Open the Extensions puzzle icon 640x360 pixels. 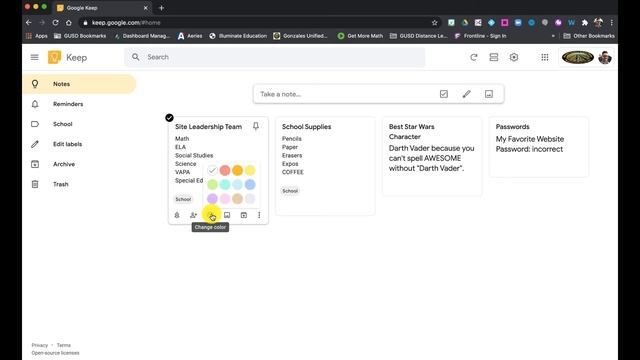[584, 22]
